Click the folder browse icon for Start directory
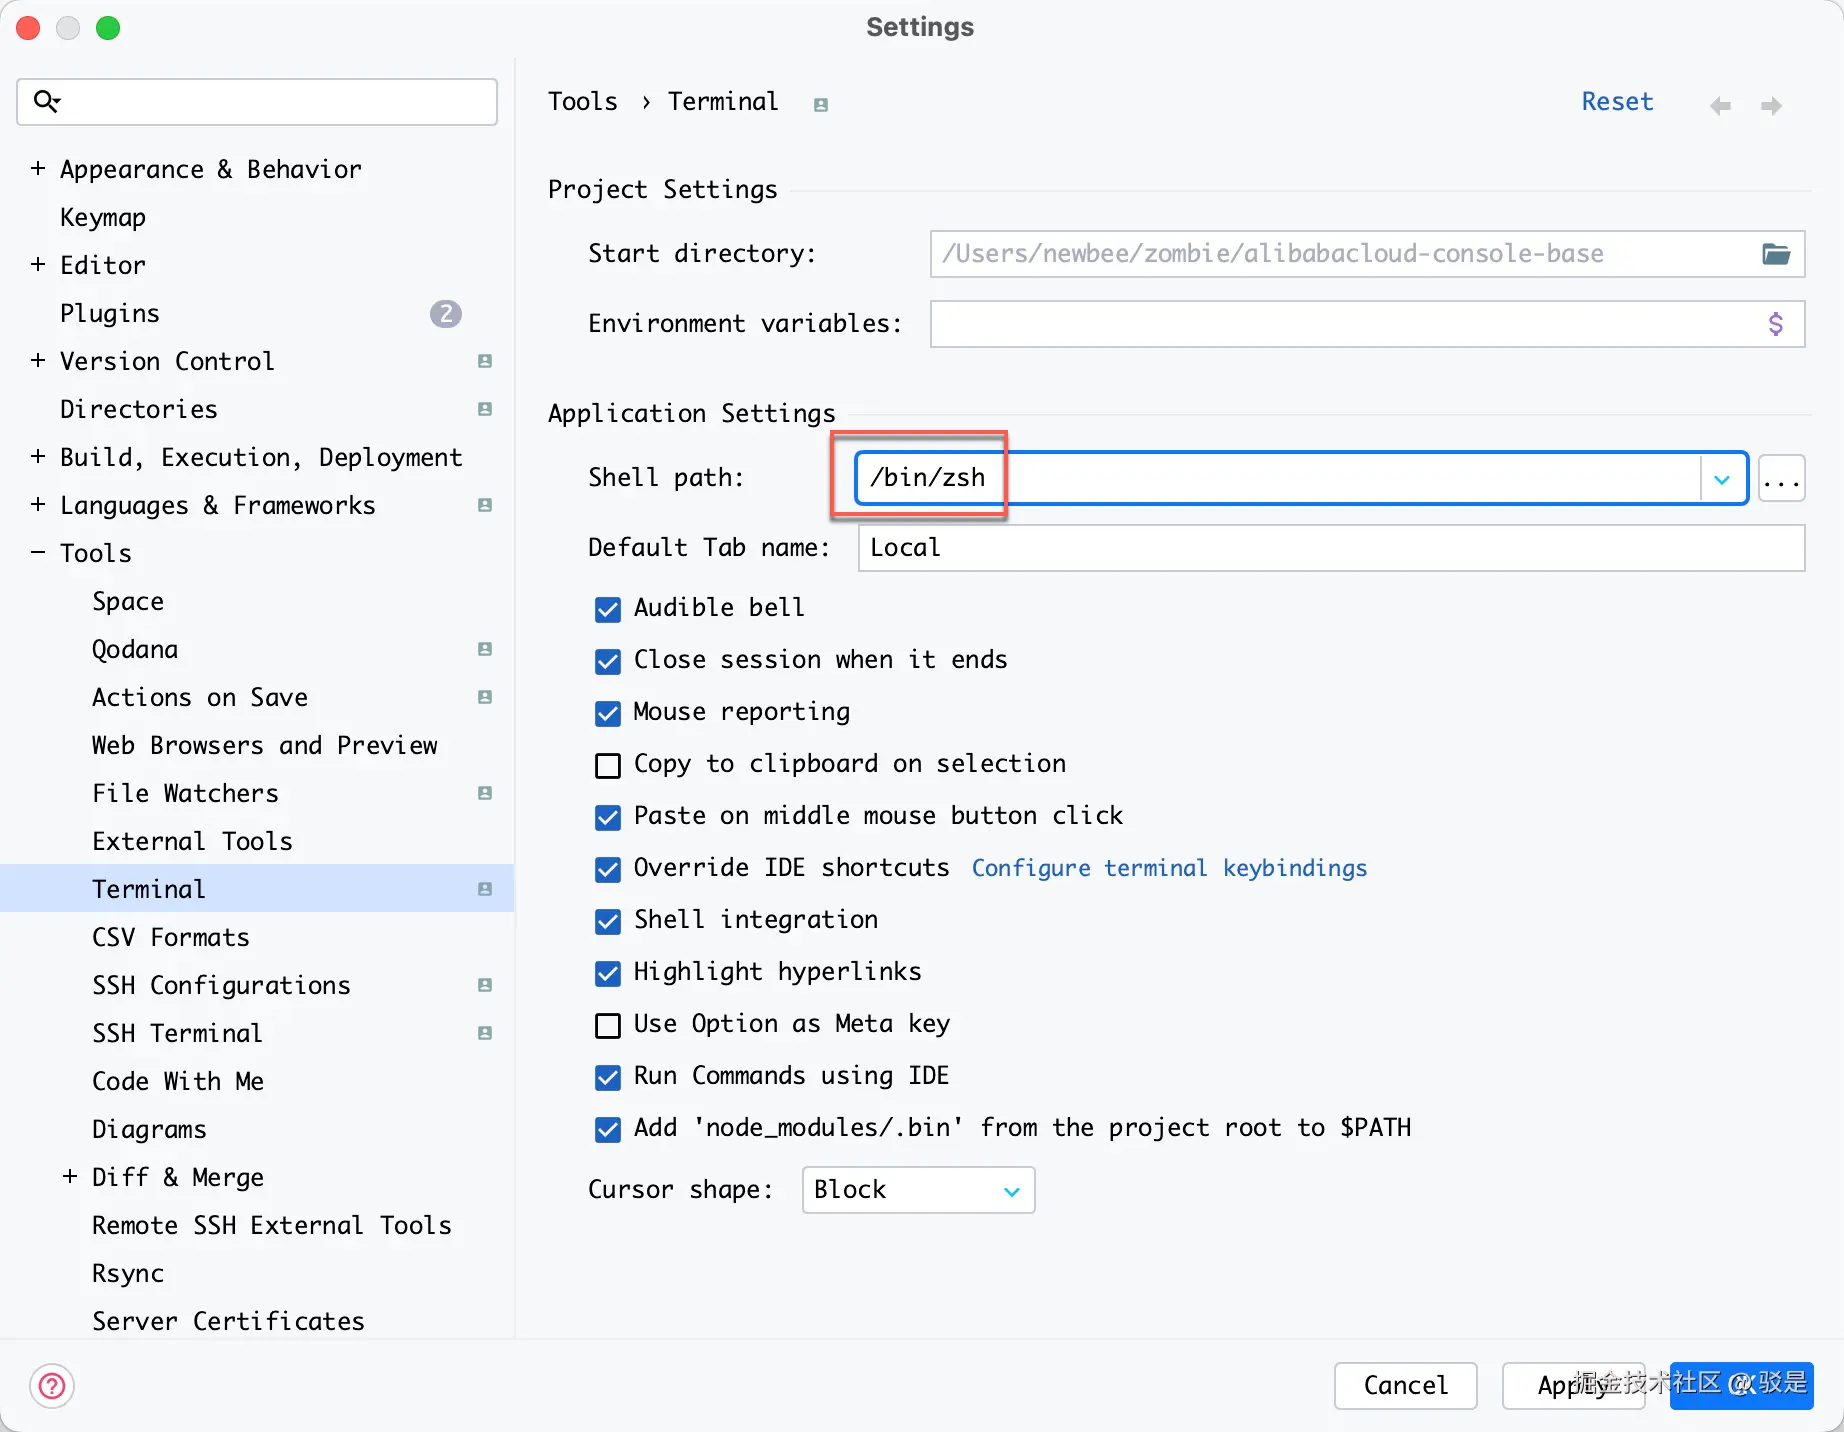Viewport: 1844px width, 1432px height. coord(1775,254)
